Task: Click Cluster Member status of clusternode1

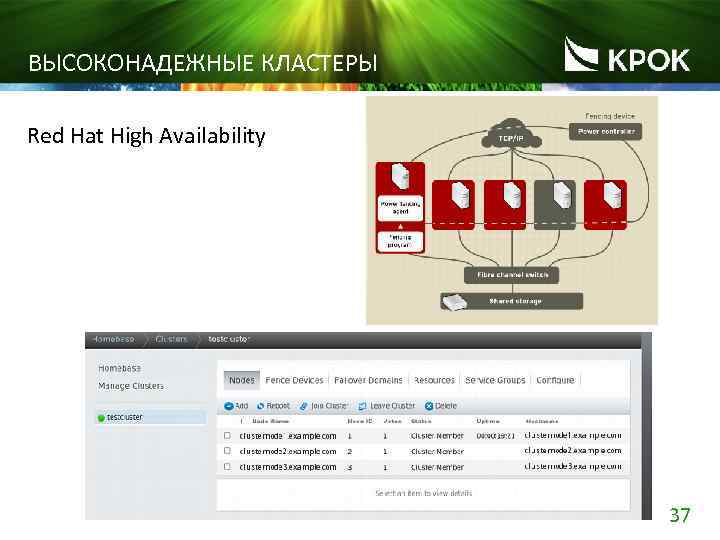Action: click(x=437, y=436)
